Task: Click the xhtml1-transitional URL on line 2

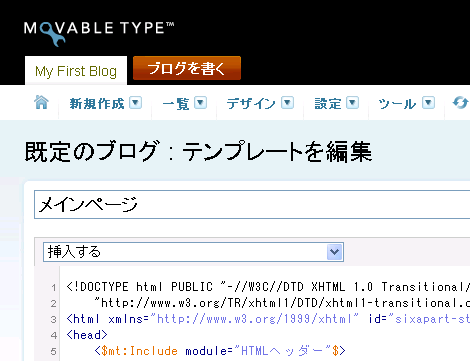Action: (282, 303)
